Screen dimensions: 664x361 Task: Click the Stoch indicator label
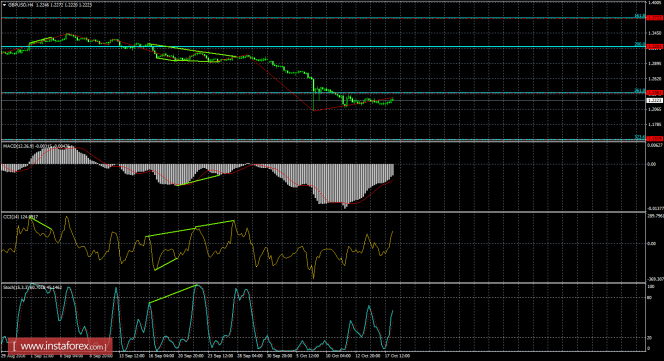[x=8, y=287]
